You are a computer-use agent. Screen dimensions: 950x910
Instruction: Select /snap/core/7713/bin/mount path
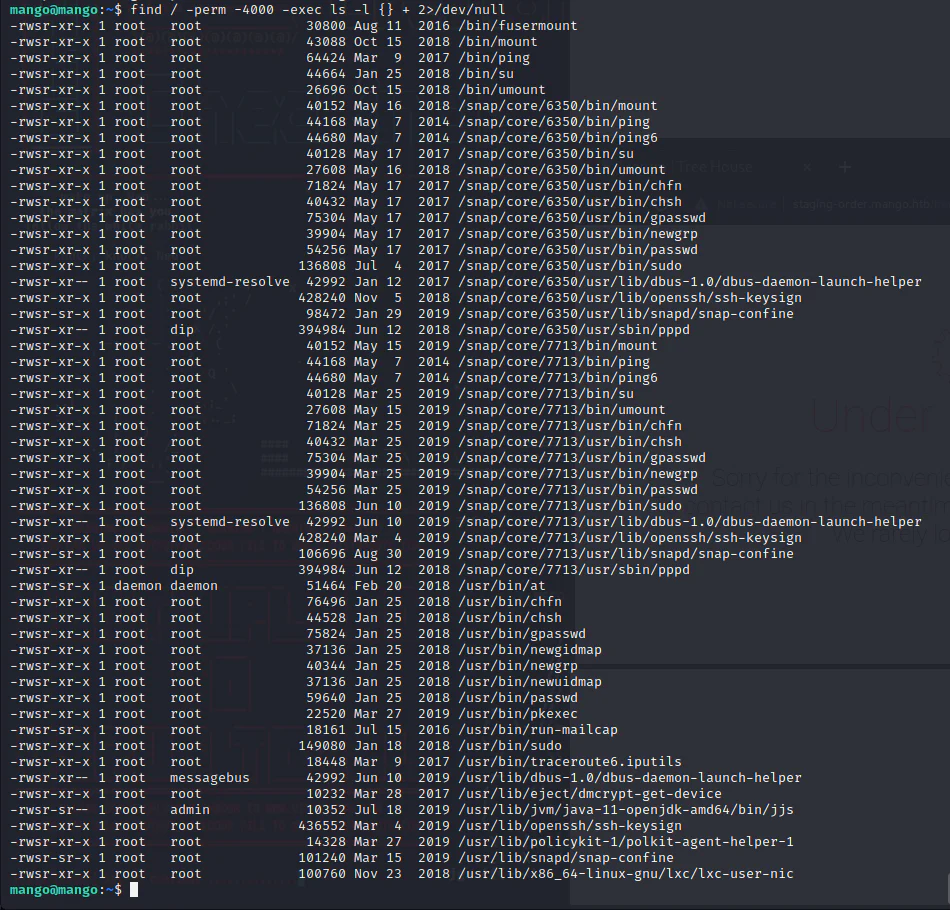(x=558, y=346)
